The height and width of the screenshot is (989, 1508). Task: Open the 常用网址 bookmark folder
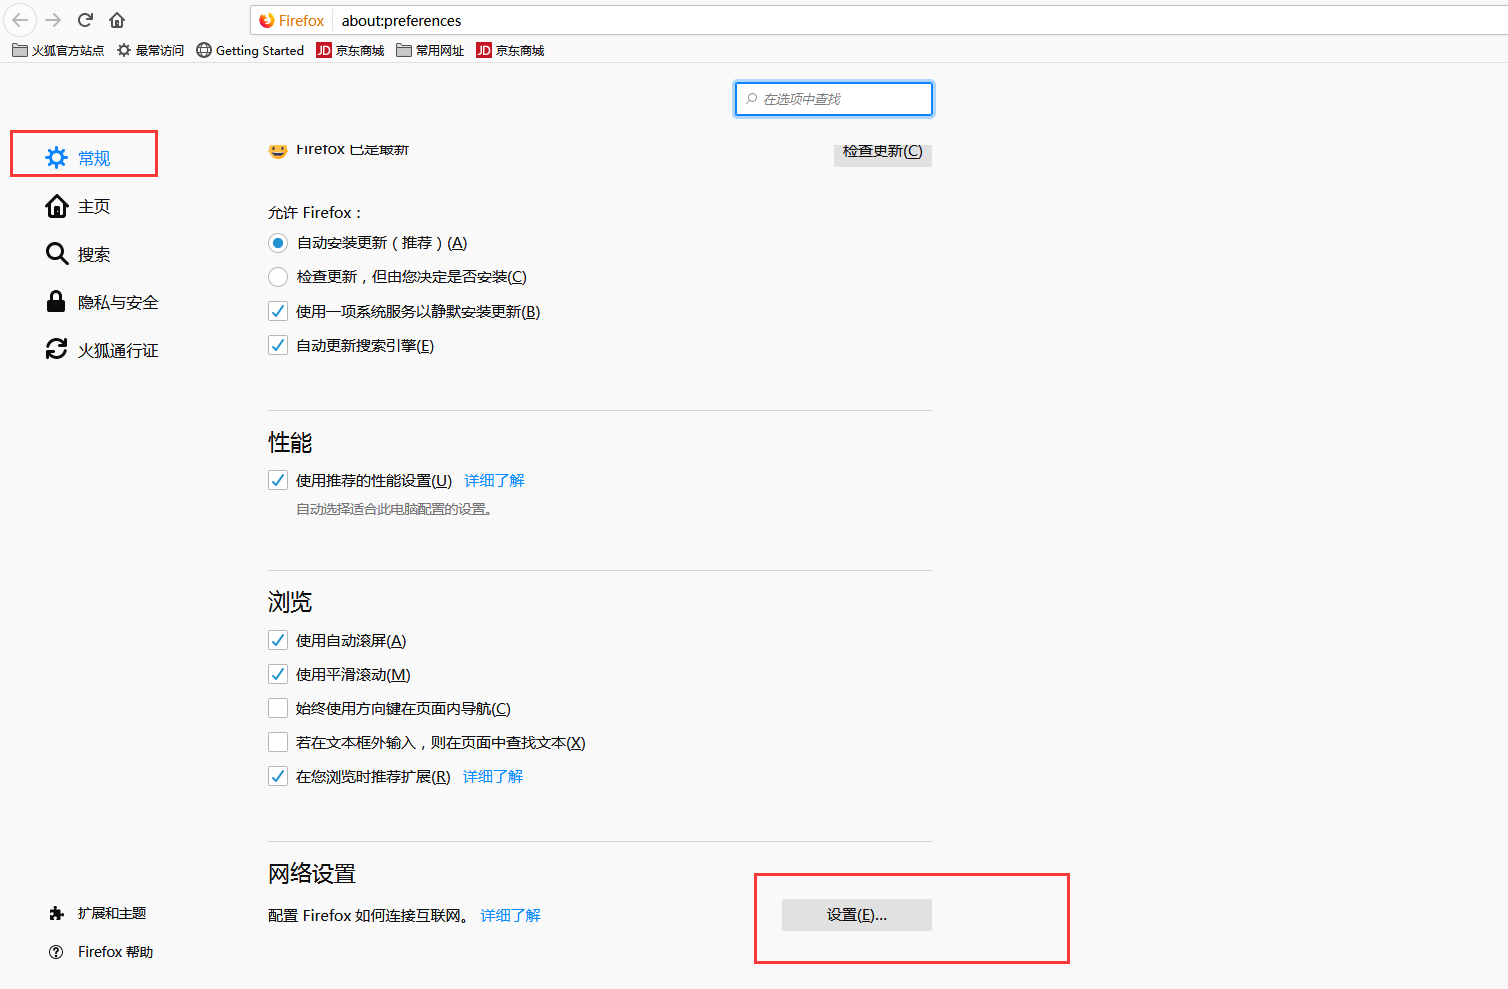pyautogui.click(x=430, y=50)
